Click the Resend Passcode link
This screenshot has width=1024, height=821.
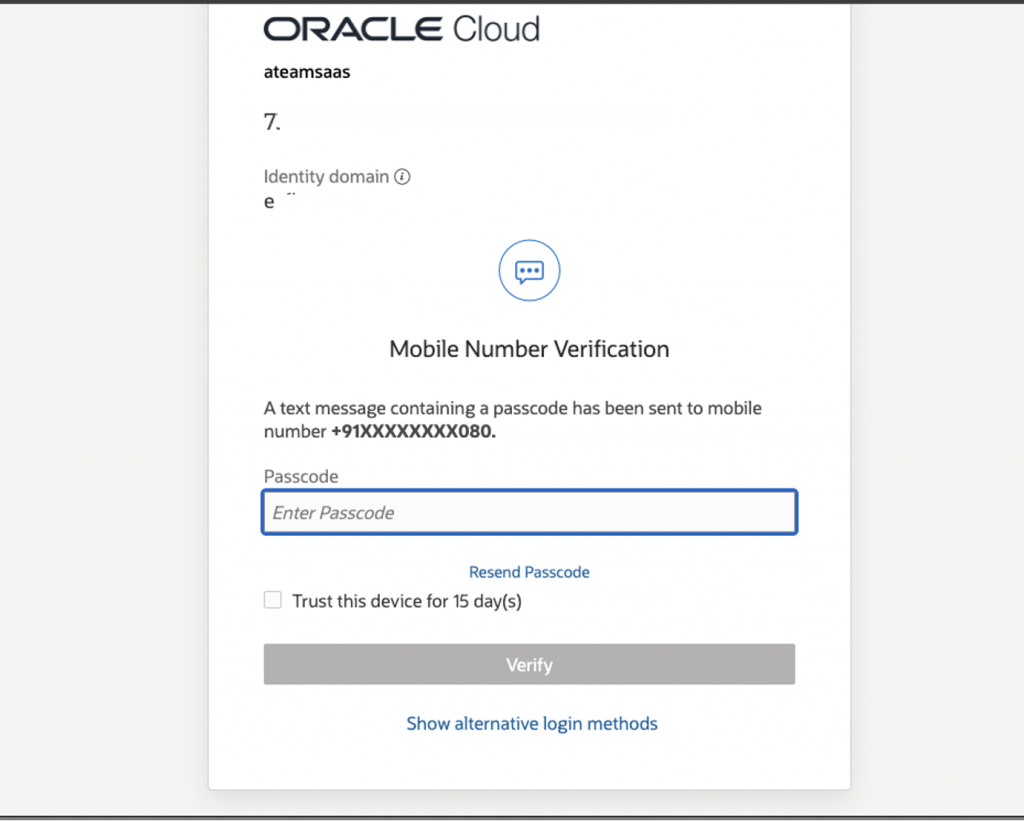tap(529, 572)
